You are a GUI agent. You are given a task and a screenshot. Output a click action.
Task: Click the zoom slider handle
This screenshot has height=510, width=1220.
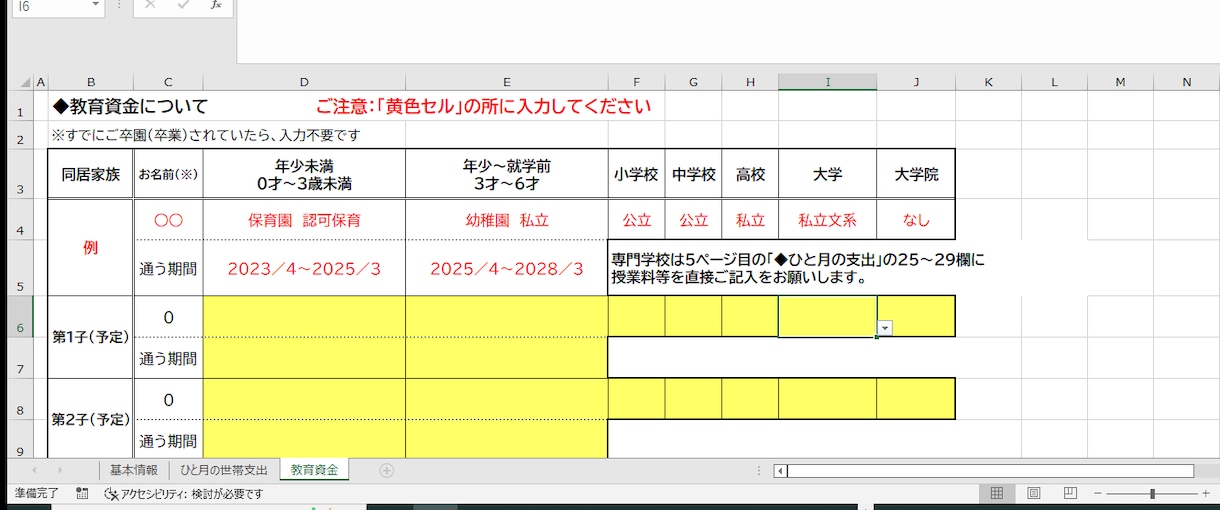tap(1153, 494)
